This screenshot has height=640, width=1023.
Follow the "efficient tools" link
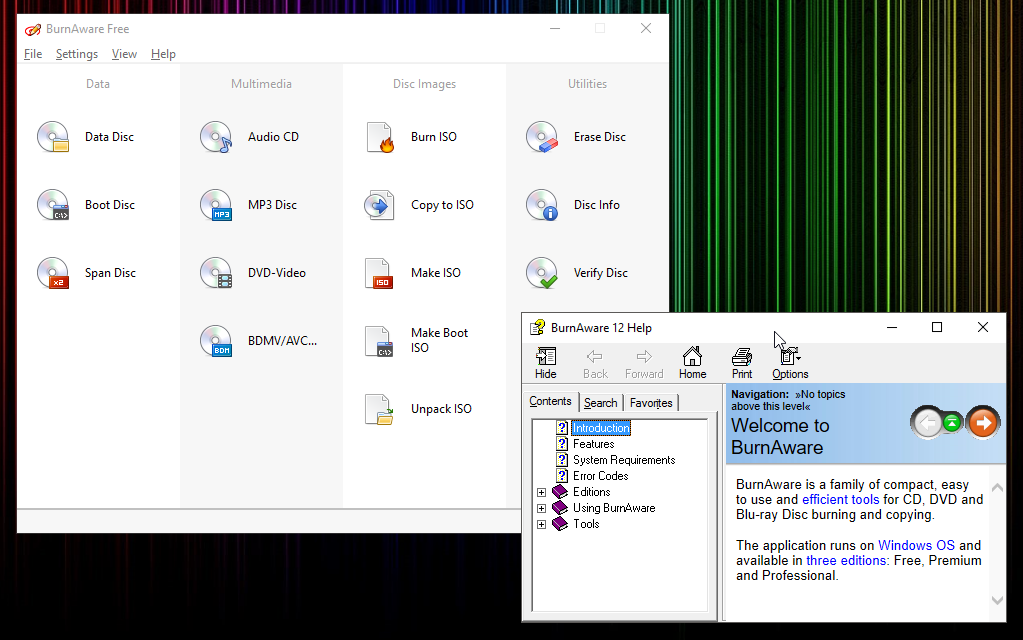coord(840,500)
